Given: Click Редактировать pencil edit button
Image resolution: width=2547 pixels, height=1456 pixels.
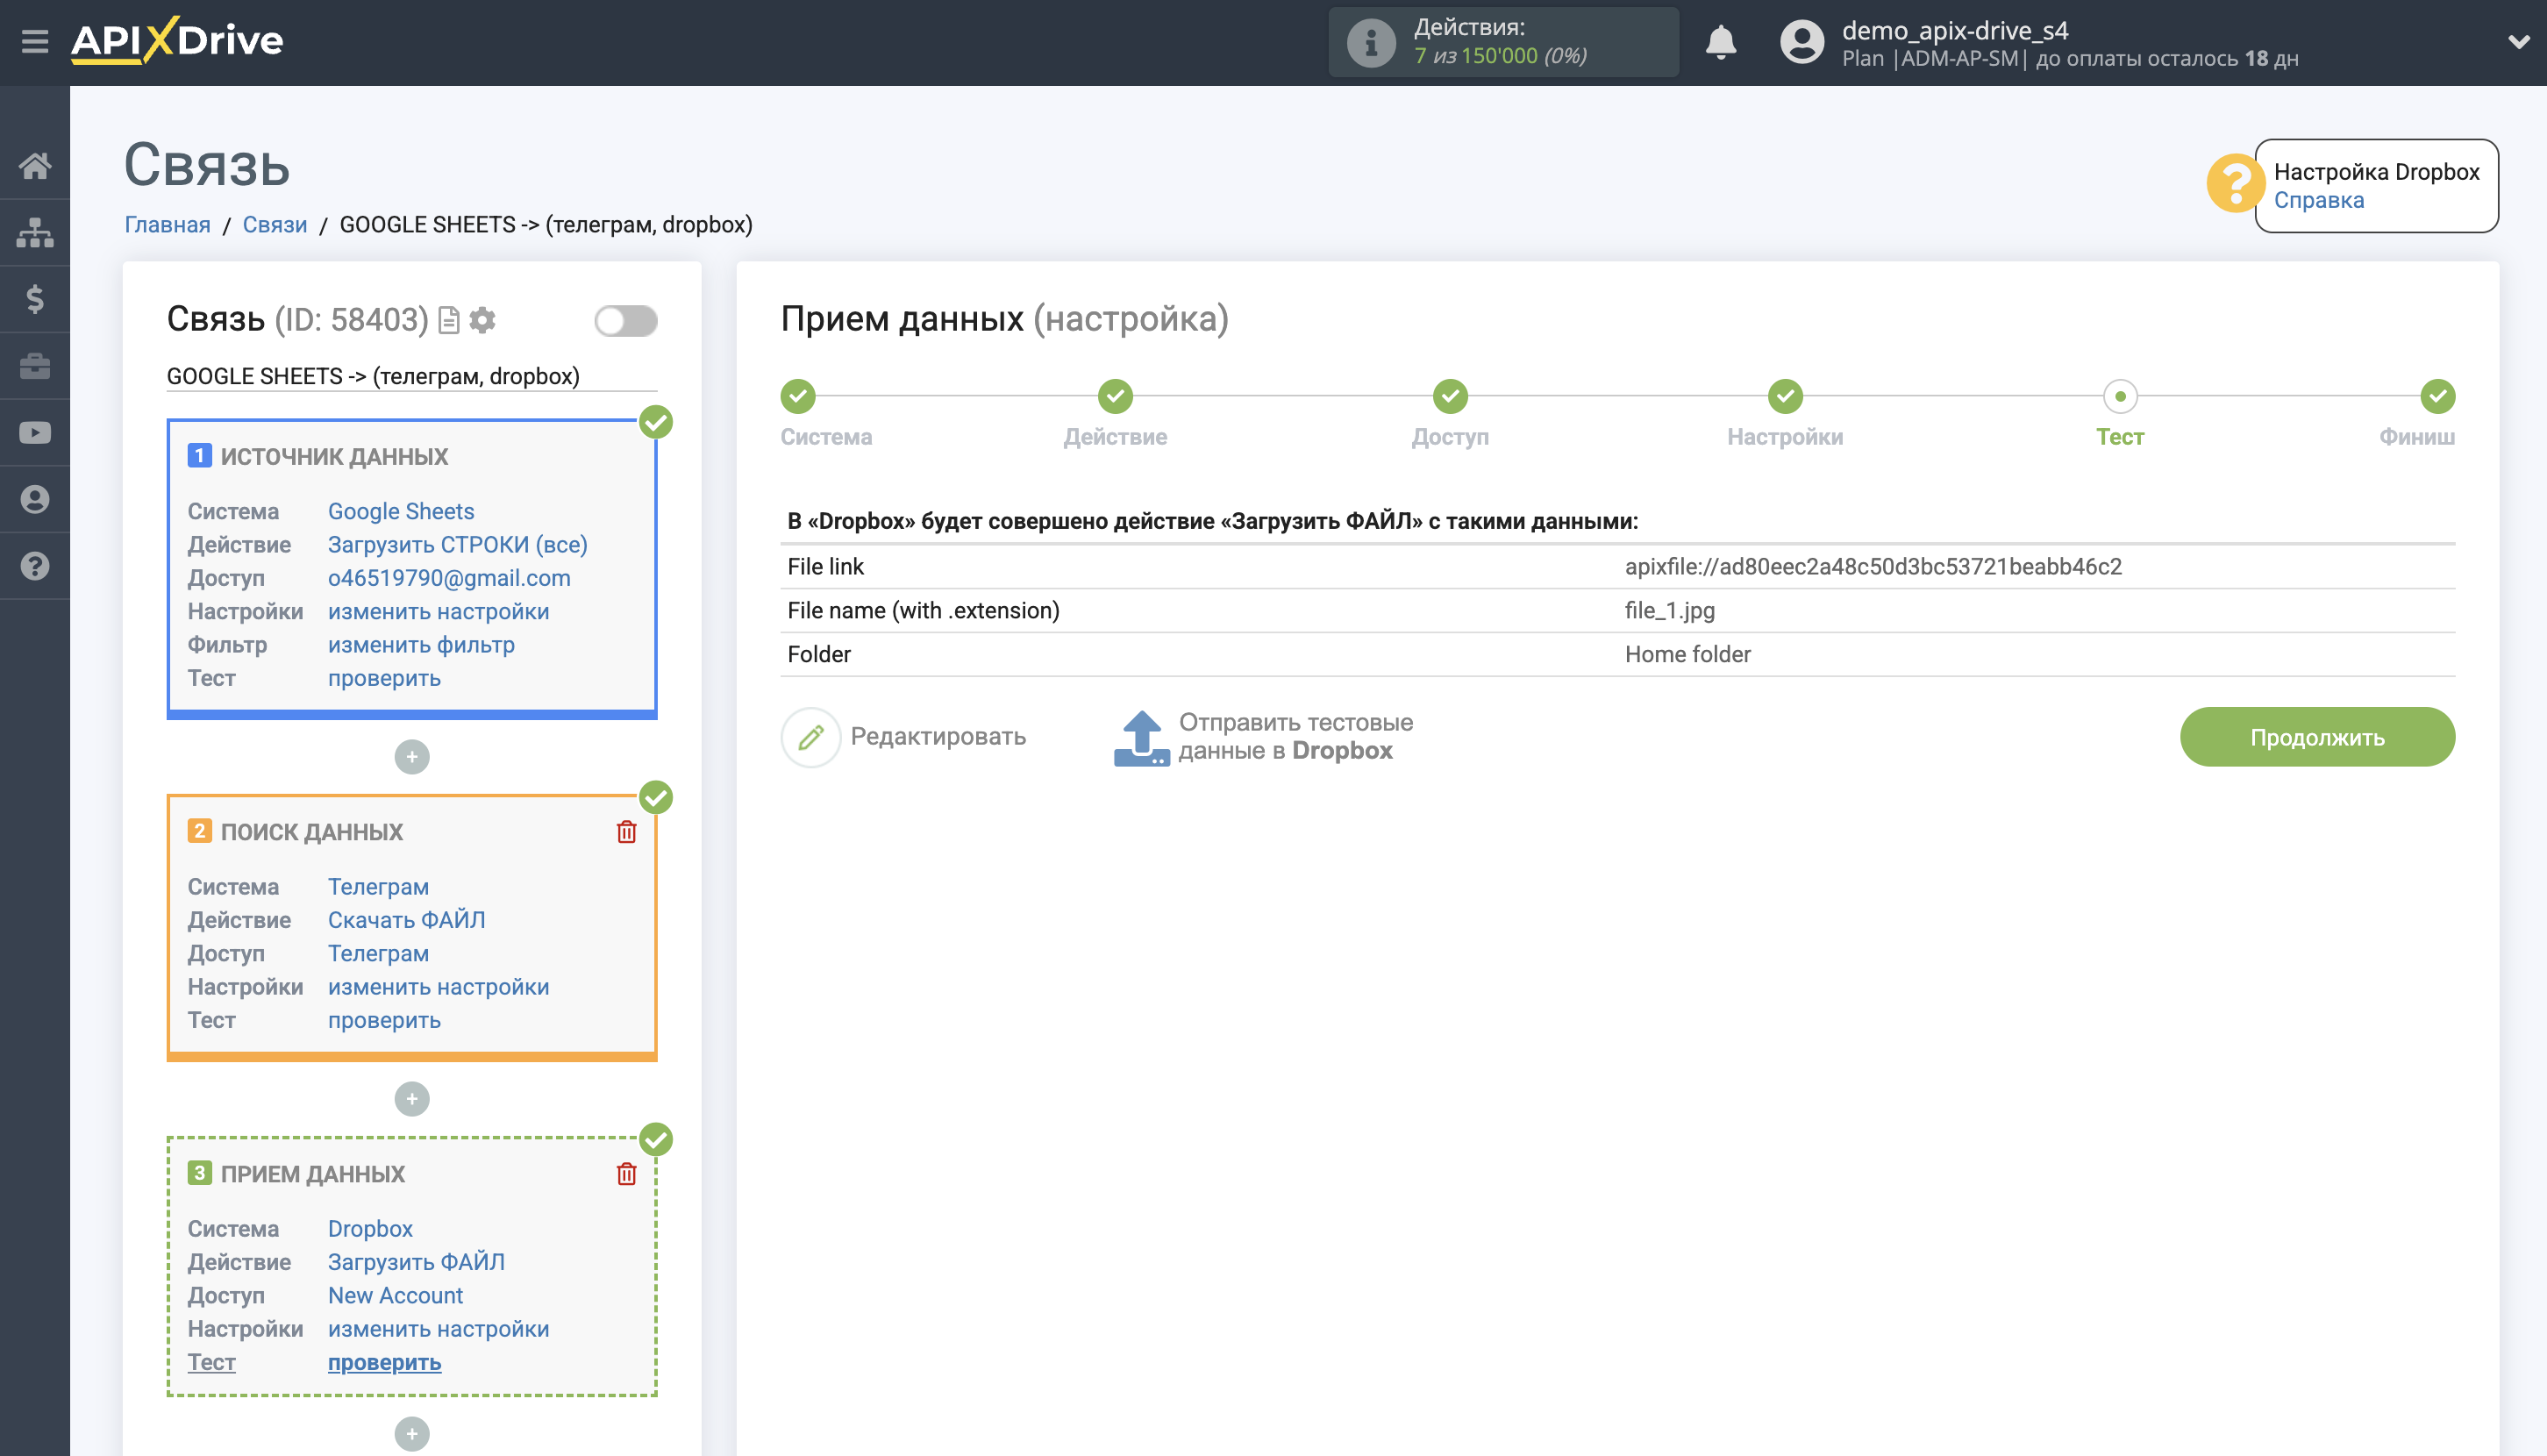Looking at the screenshot, I should coord(810,736).
